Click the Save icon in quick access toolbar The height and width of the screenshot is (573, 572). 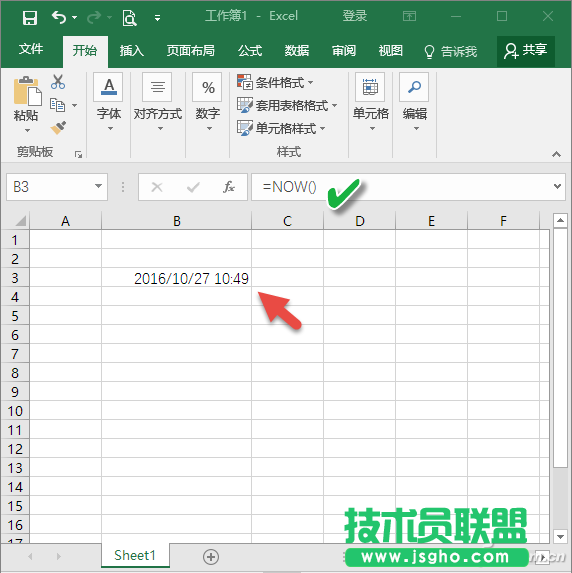click(30, 17)
